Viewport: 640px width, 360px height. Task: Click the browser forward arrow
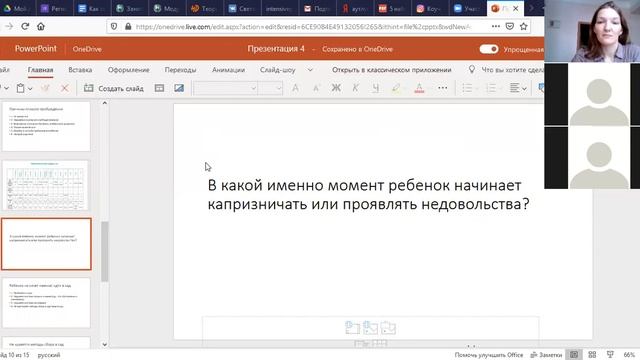9,27
